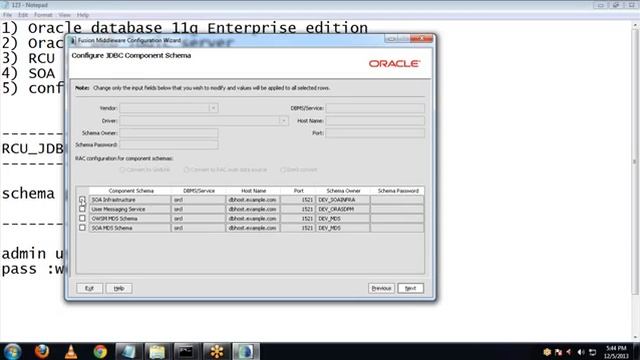640x360 pixels.
Task: Open Notepad's Edit menu
Action: [x=23, y=15]
